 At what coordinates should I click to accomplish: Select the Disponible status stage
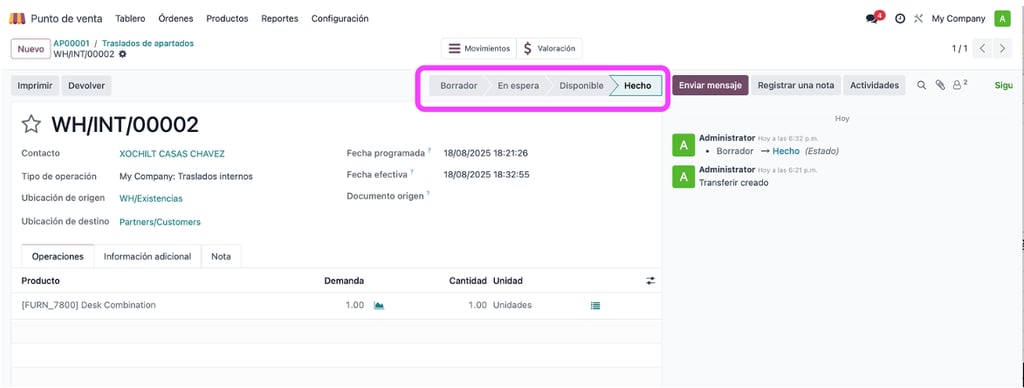click(x=581, y=86)
